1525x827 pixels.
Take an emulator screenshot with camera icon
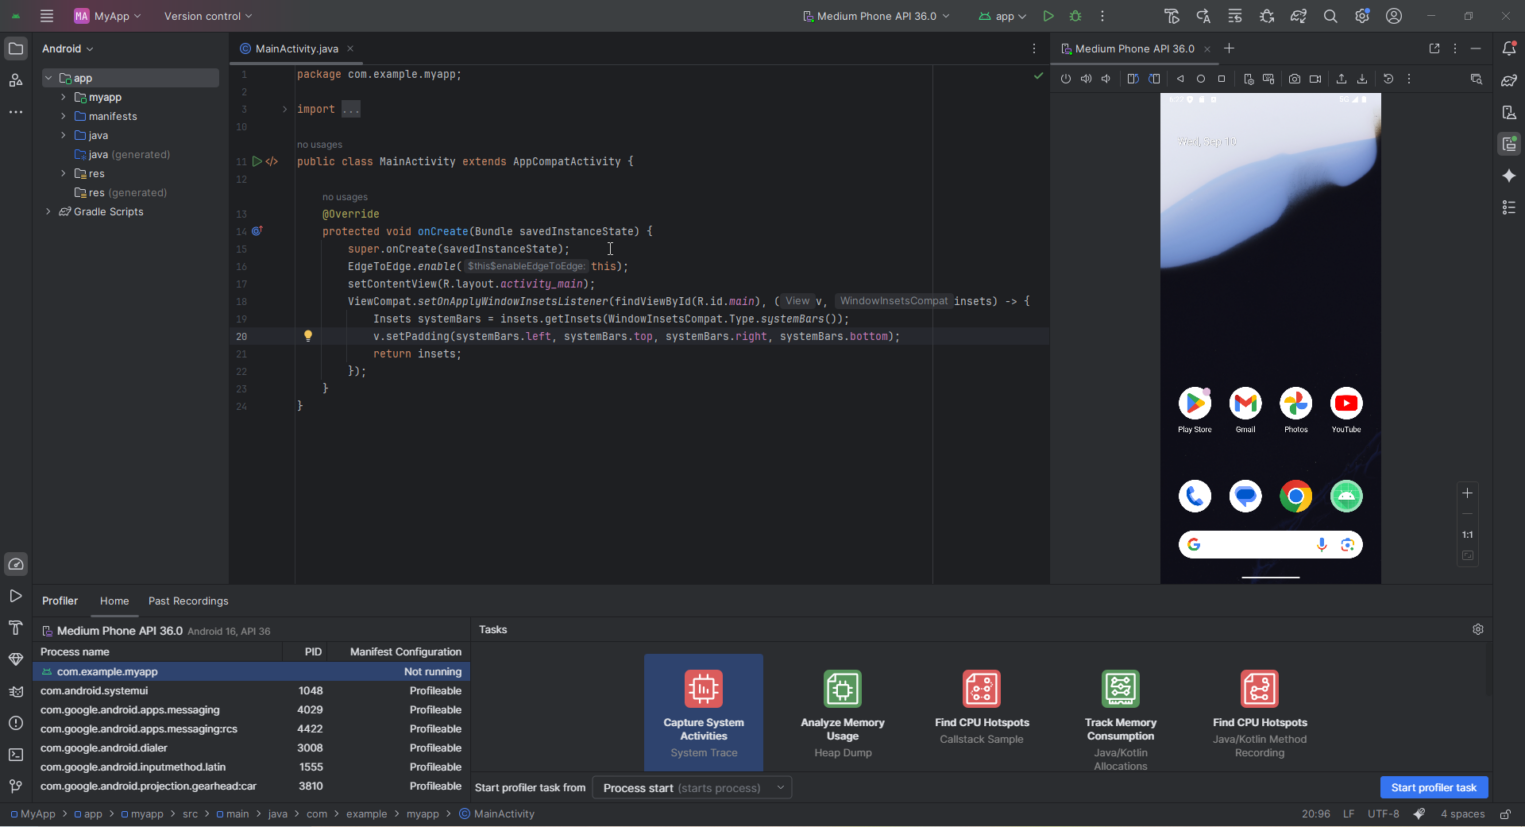[x=1294, y=79]
